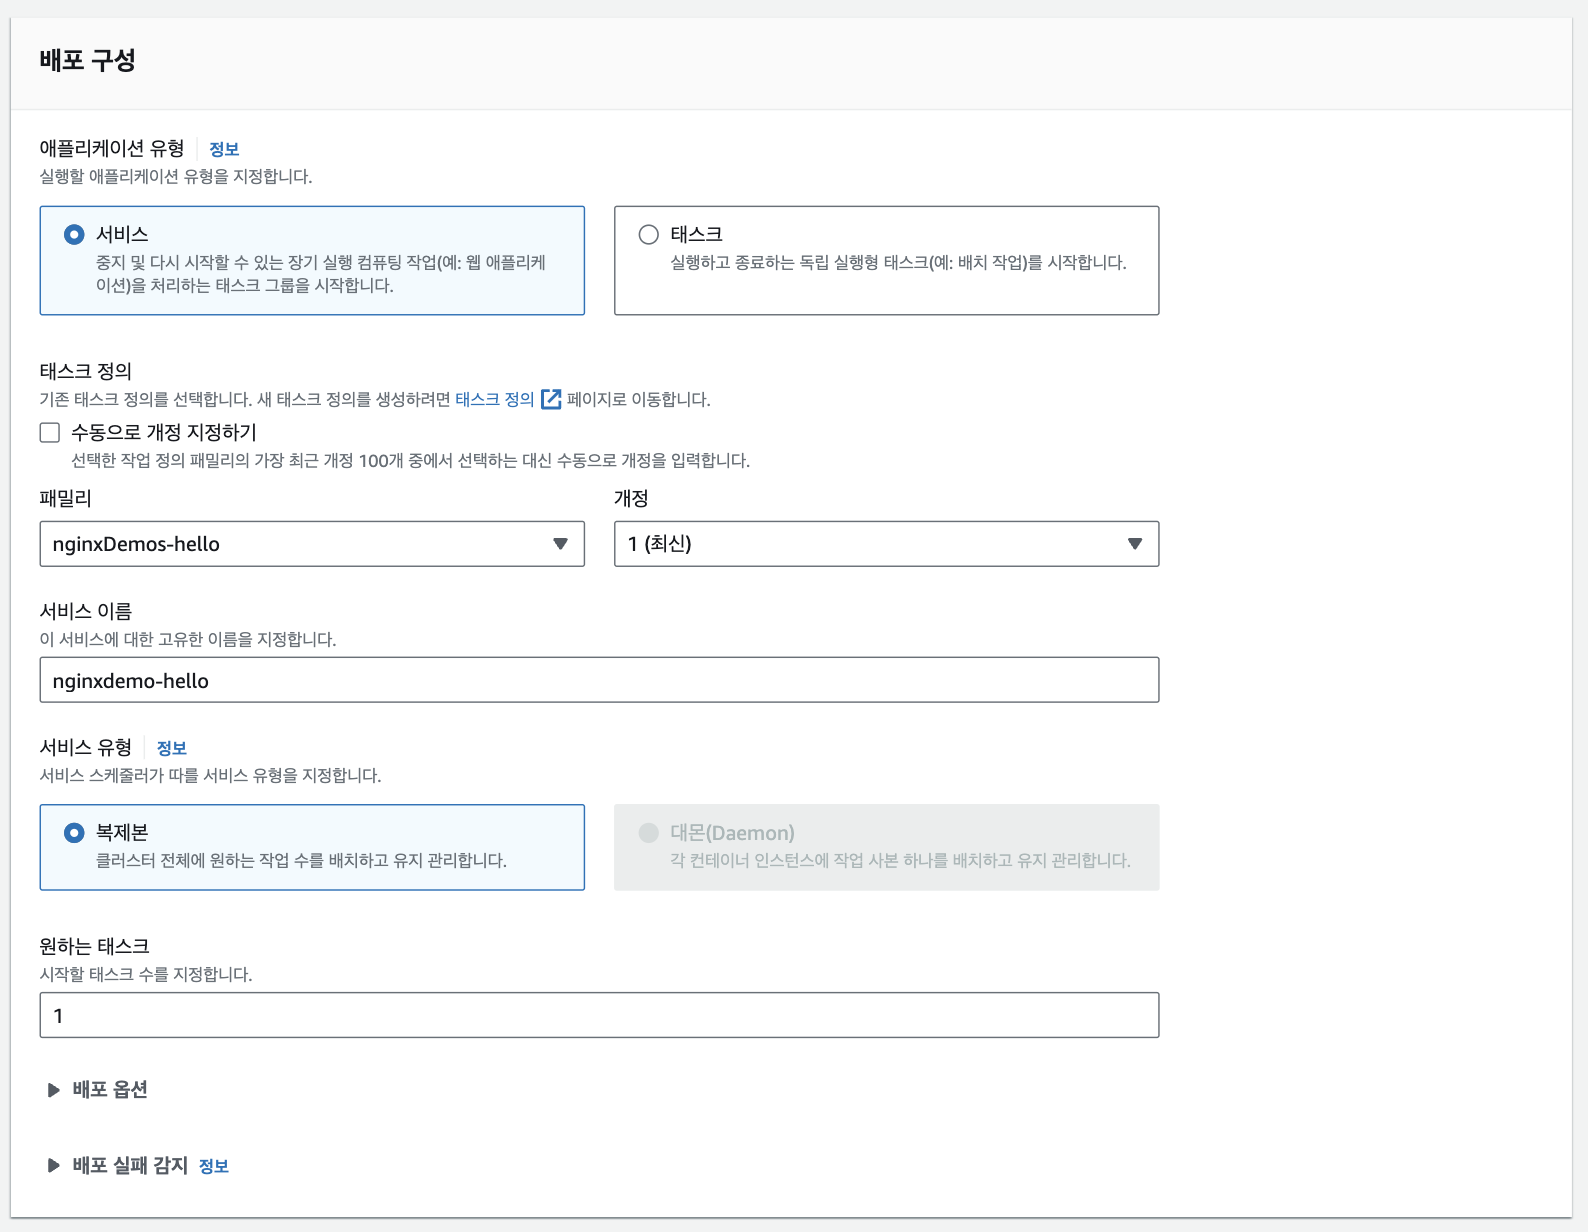Viewport: 1588px width, 1232px height.
Task: Click the 대몬(Daemon) service type option
Action: [x=649, y=833]
